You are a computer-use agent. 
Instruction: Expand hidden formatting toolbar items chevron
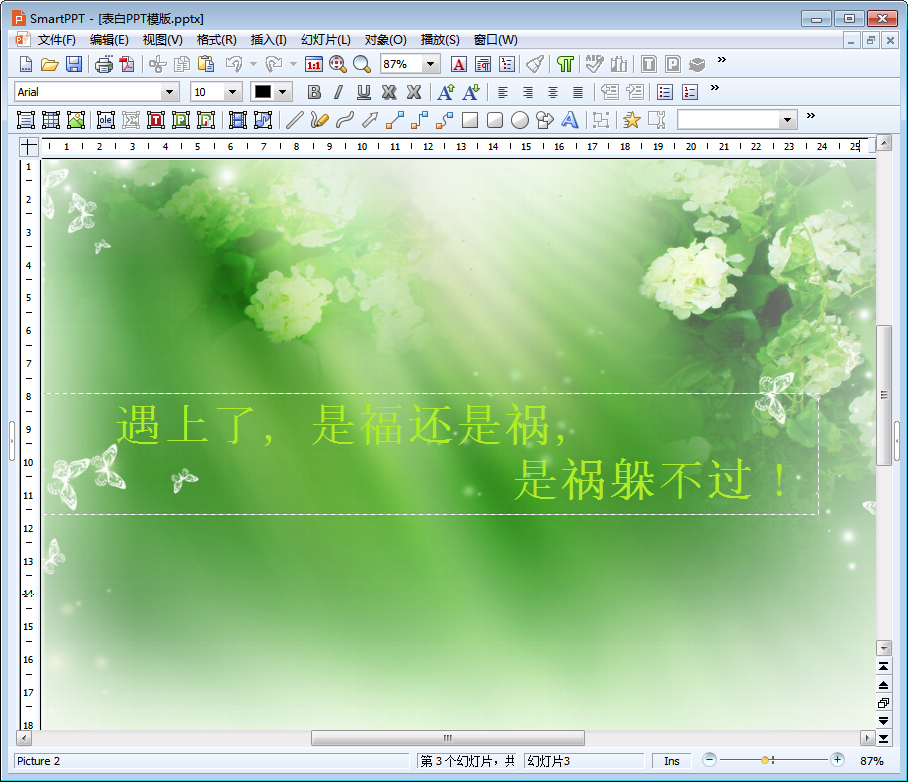715,88
